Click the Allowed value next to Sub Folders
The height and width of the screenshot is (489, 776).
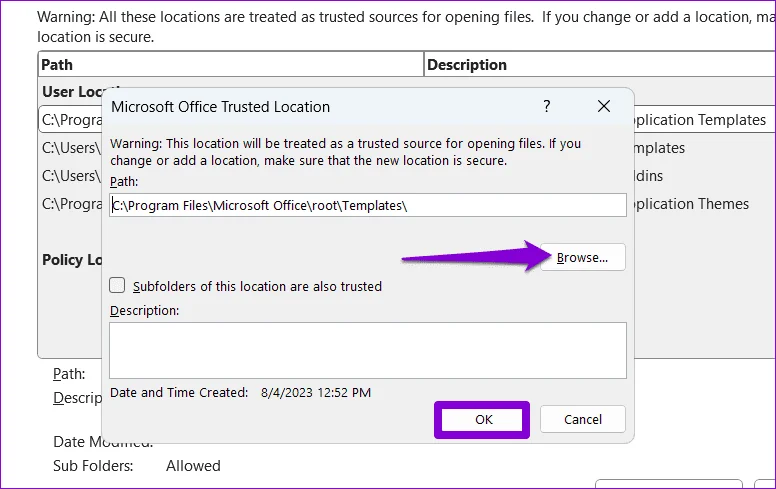(x=193, y=466)
